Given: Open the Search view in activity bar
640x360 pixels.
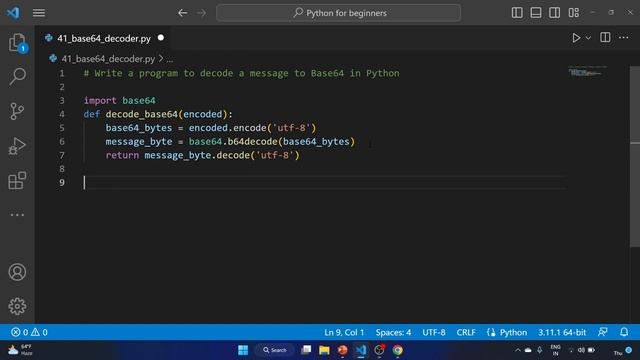Looking at the screenshot, I should pyautogui.click(x=17, y=76).
